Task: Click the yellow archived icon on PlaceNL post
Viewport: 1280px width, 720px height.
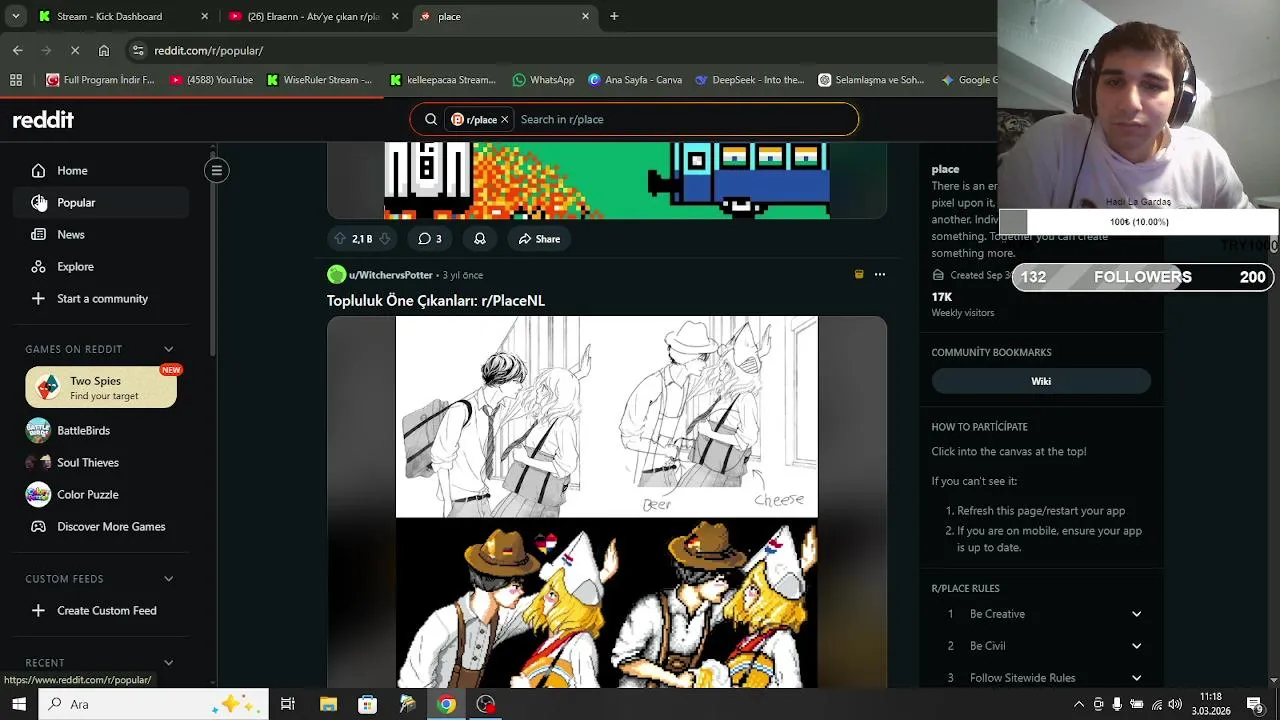Action: pyautogui.click(x=859, y=275)
